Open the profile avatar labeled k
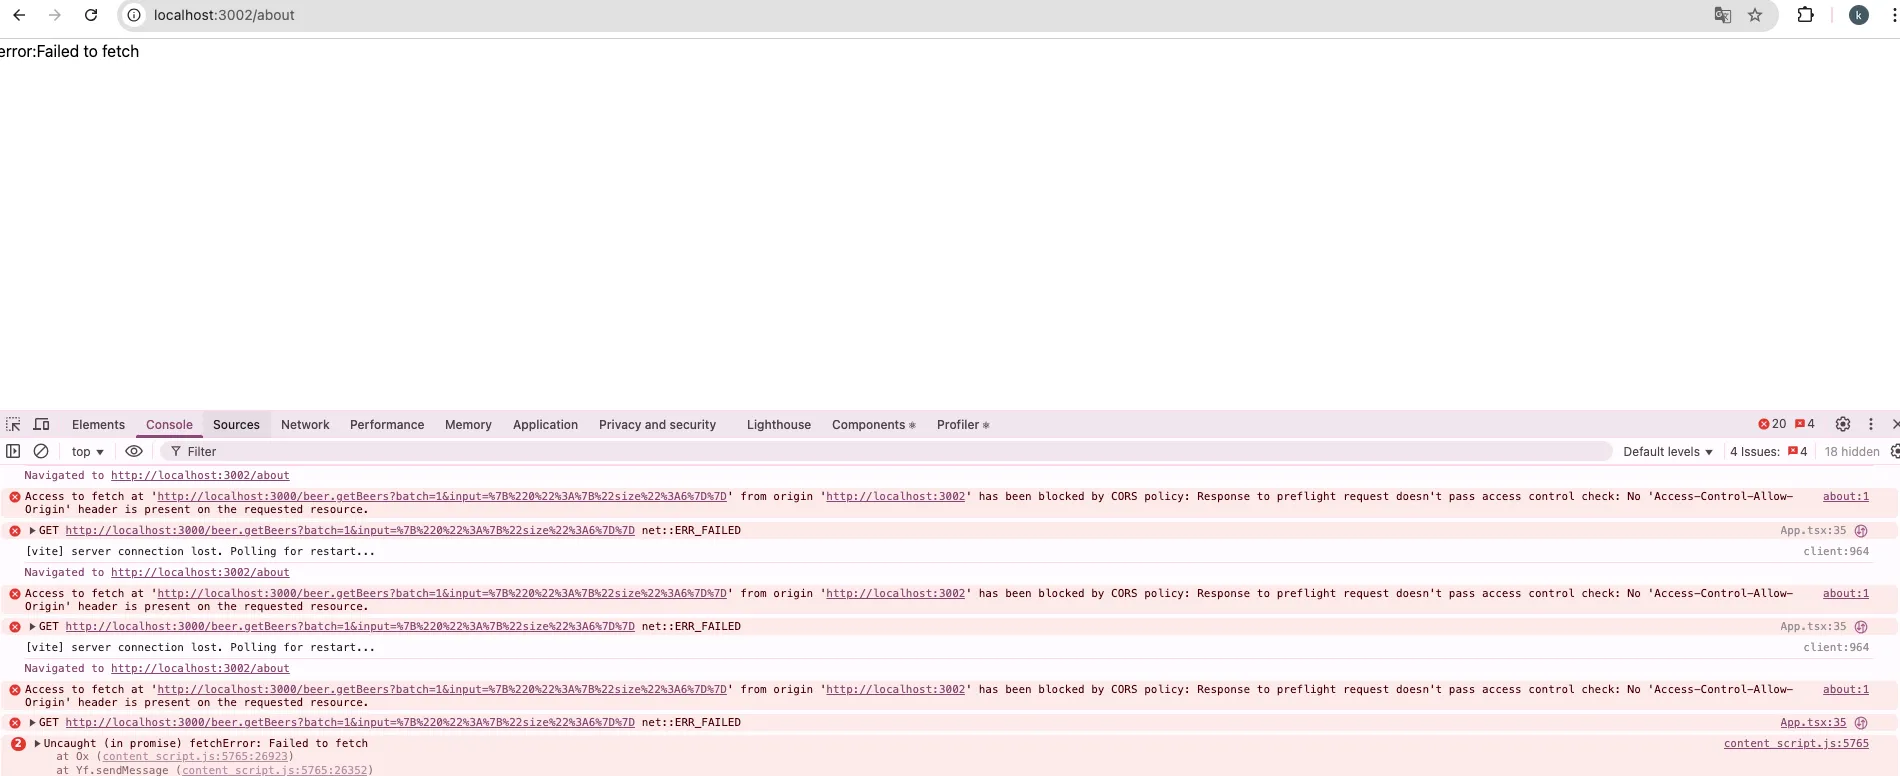This screenshot has width=1900, height=776. click(x=1859, y=15)
